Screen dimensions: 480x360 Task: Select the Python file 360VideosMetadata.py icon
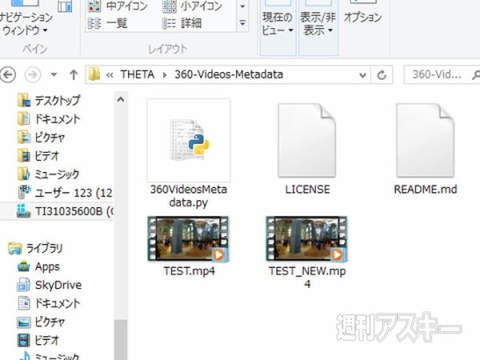[189, 140]
